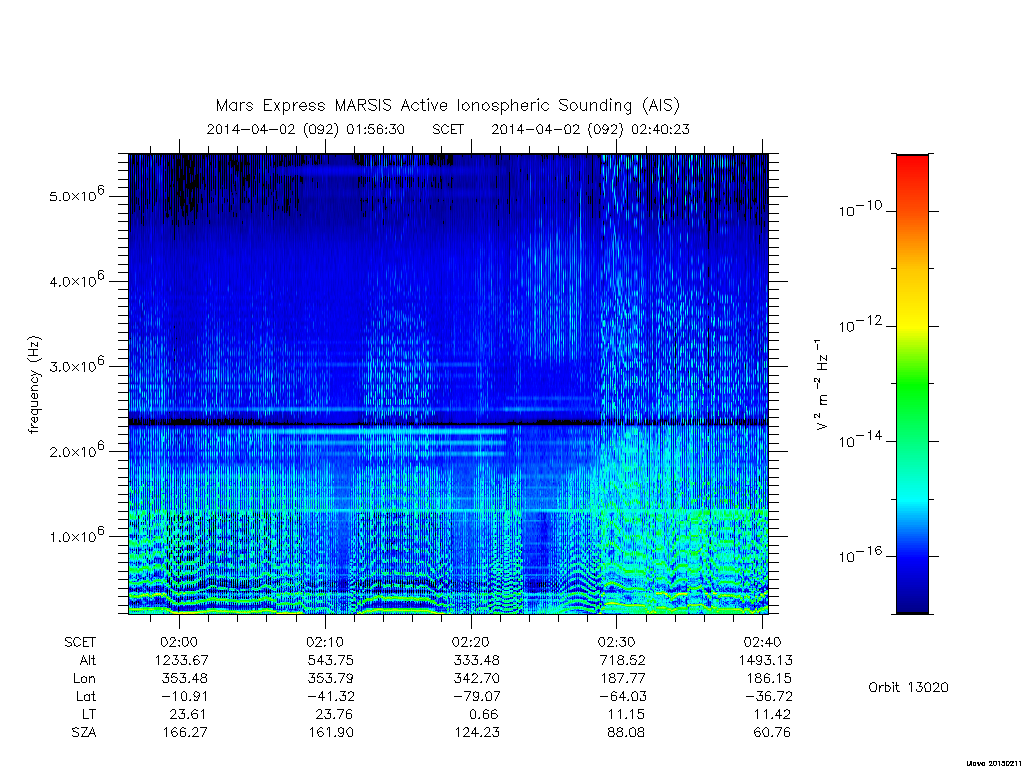The image size is (1024, 768).
Task: Click the 10^-10 color bar label
Action: click(x=860, y=210)
